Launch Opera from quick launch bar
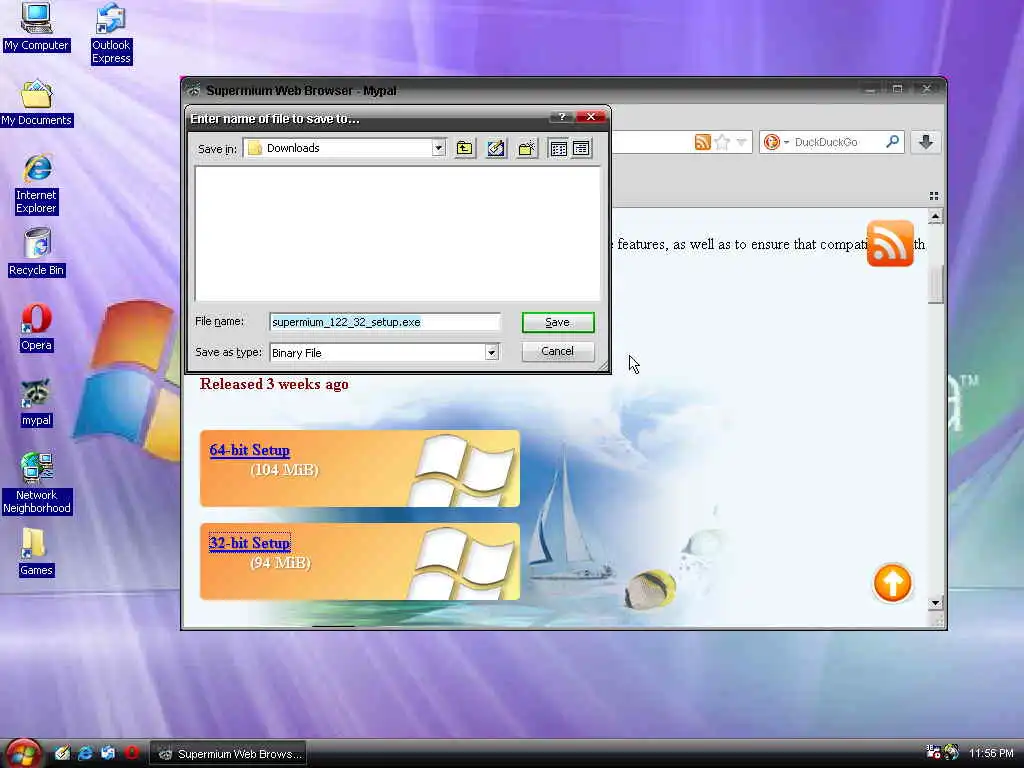 [131, 753]
